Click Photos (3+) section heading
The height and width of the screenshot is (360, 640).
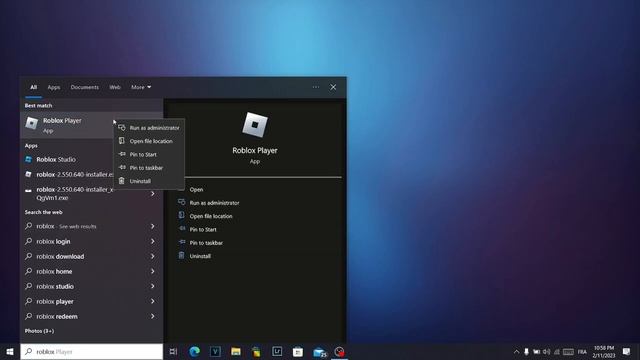pyautogui.click(x=39, y=331)
